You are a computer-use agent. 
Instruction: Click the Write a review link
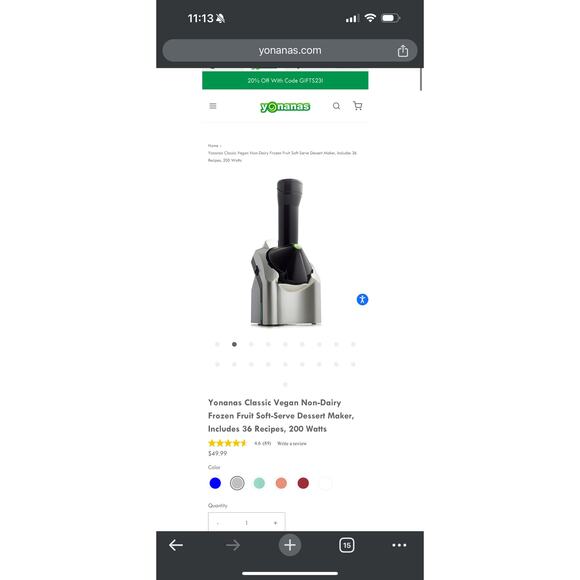pyautogui.click(x=292, y=443)
